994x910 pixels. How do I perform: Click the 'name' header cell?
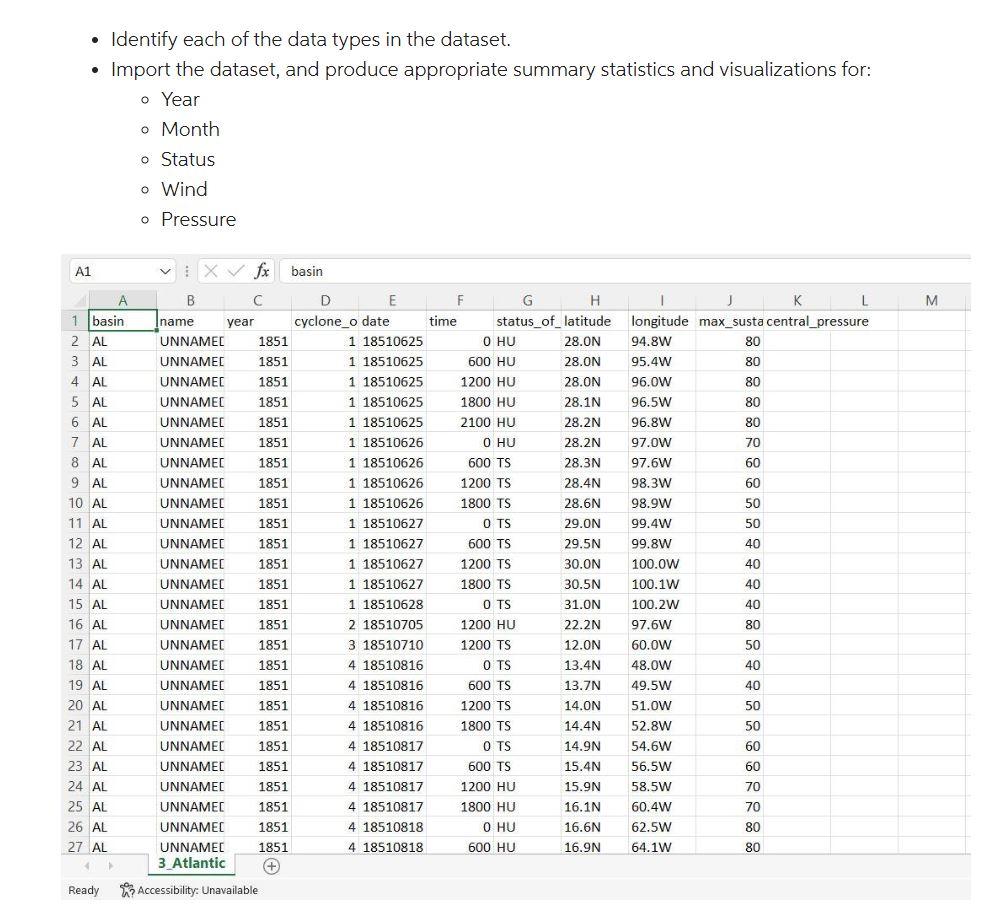click(x=190, y=321)
